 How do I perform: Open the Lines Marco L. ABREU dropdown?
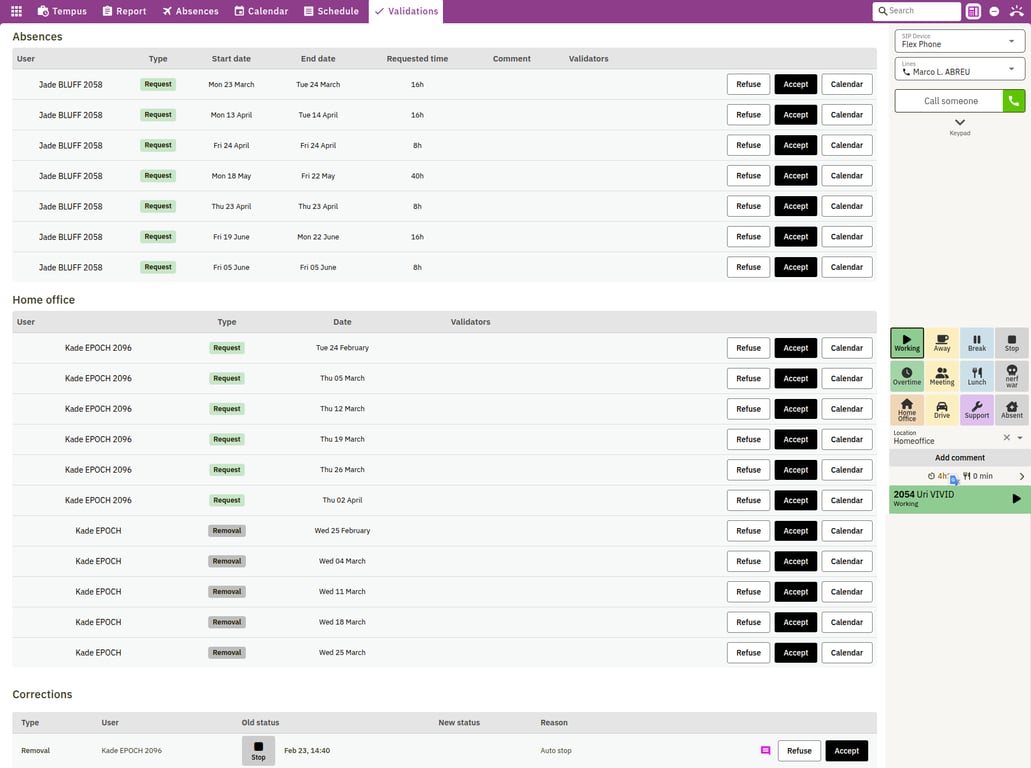pos(959,68)
